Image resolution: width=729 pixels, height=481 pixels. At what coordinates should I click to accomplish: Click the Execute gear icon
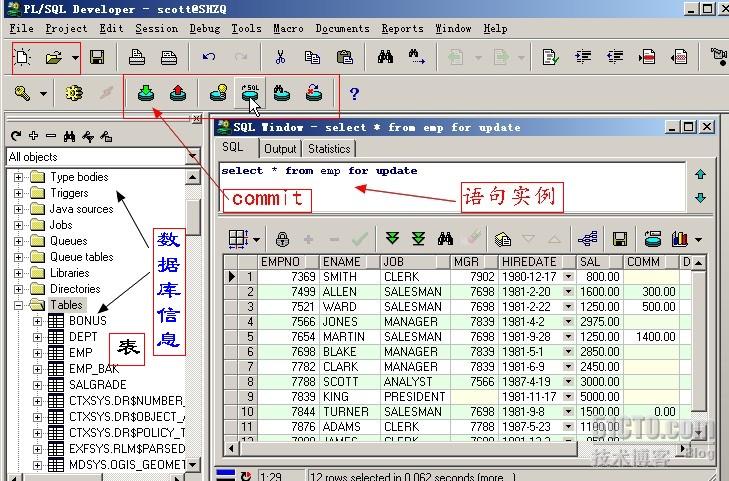click(74, 93)
